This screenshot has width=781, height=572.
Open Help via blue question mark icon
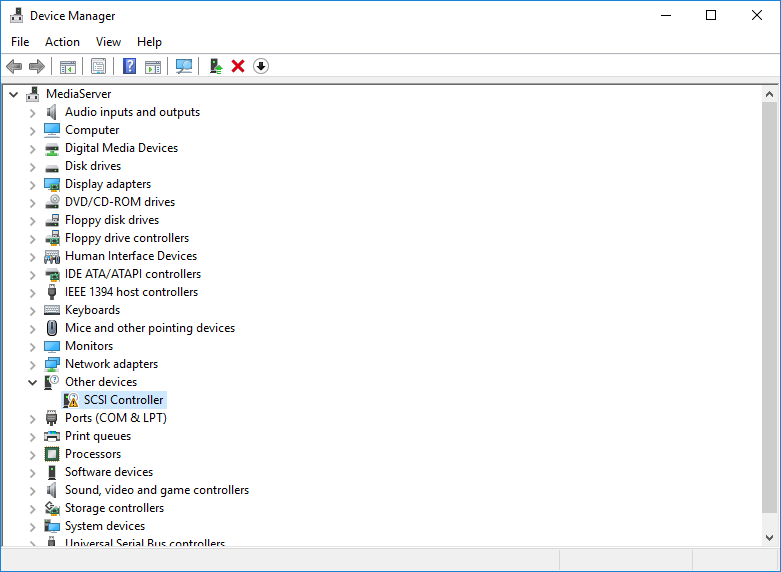(x=129, y=66)
